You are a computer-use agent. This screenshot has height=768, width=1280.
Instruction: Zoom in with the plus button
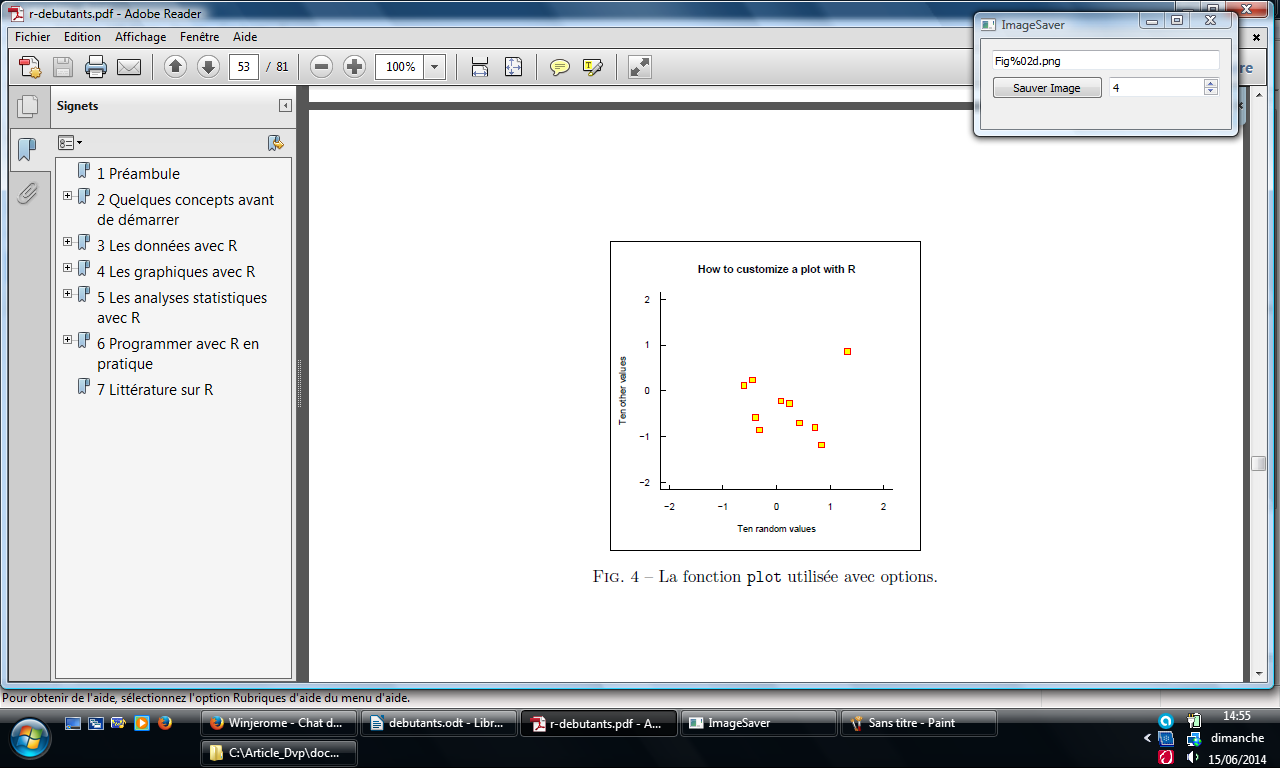(x=354, y=67)
